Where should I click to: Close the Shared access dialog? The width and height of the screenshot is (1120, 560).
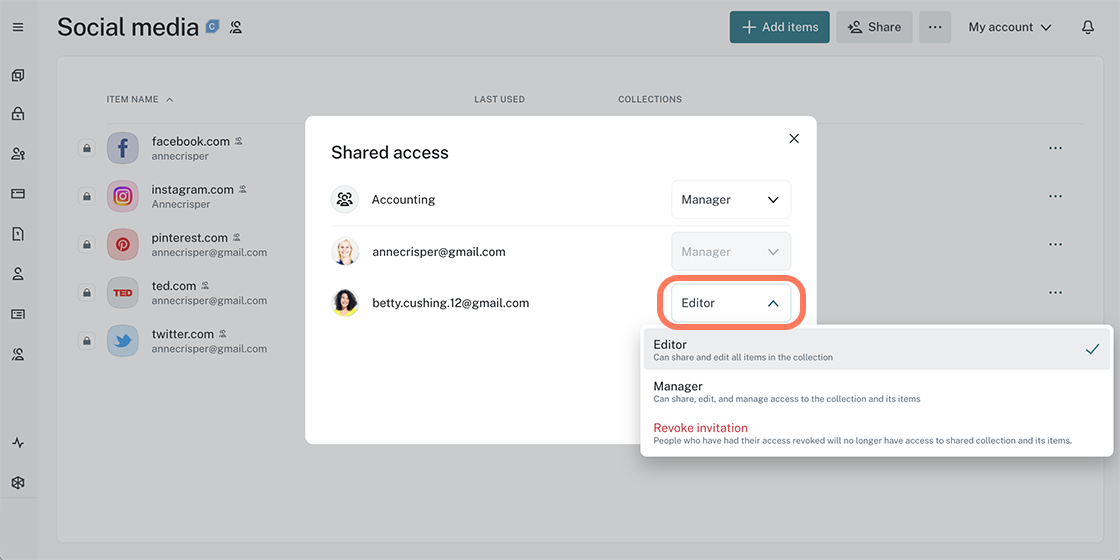(794, 139)
